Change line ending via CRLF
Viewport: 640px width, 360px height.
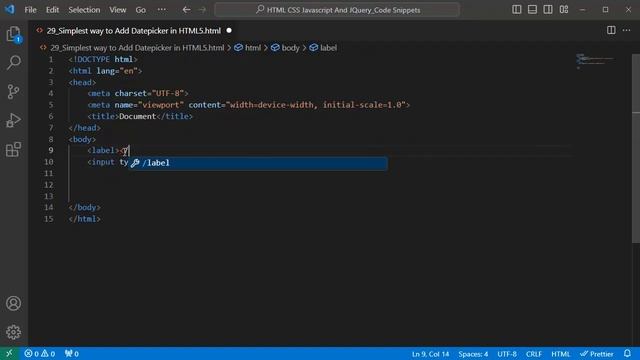pyautogui.click(x=533, y=353)
